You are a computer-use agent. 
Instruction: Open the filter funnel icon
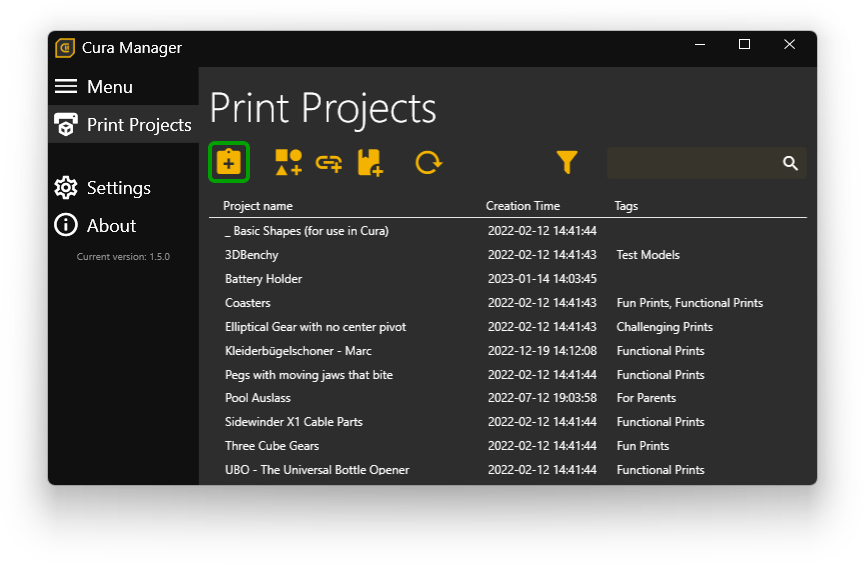click(x=567, y=162)
